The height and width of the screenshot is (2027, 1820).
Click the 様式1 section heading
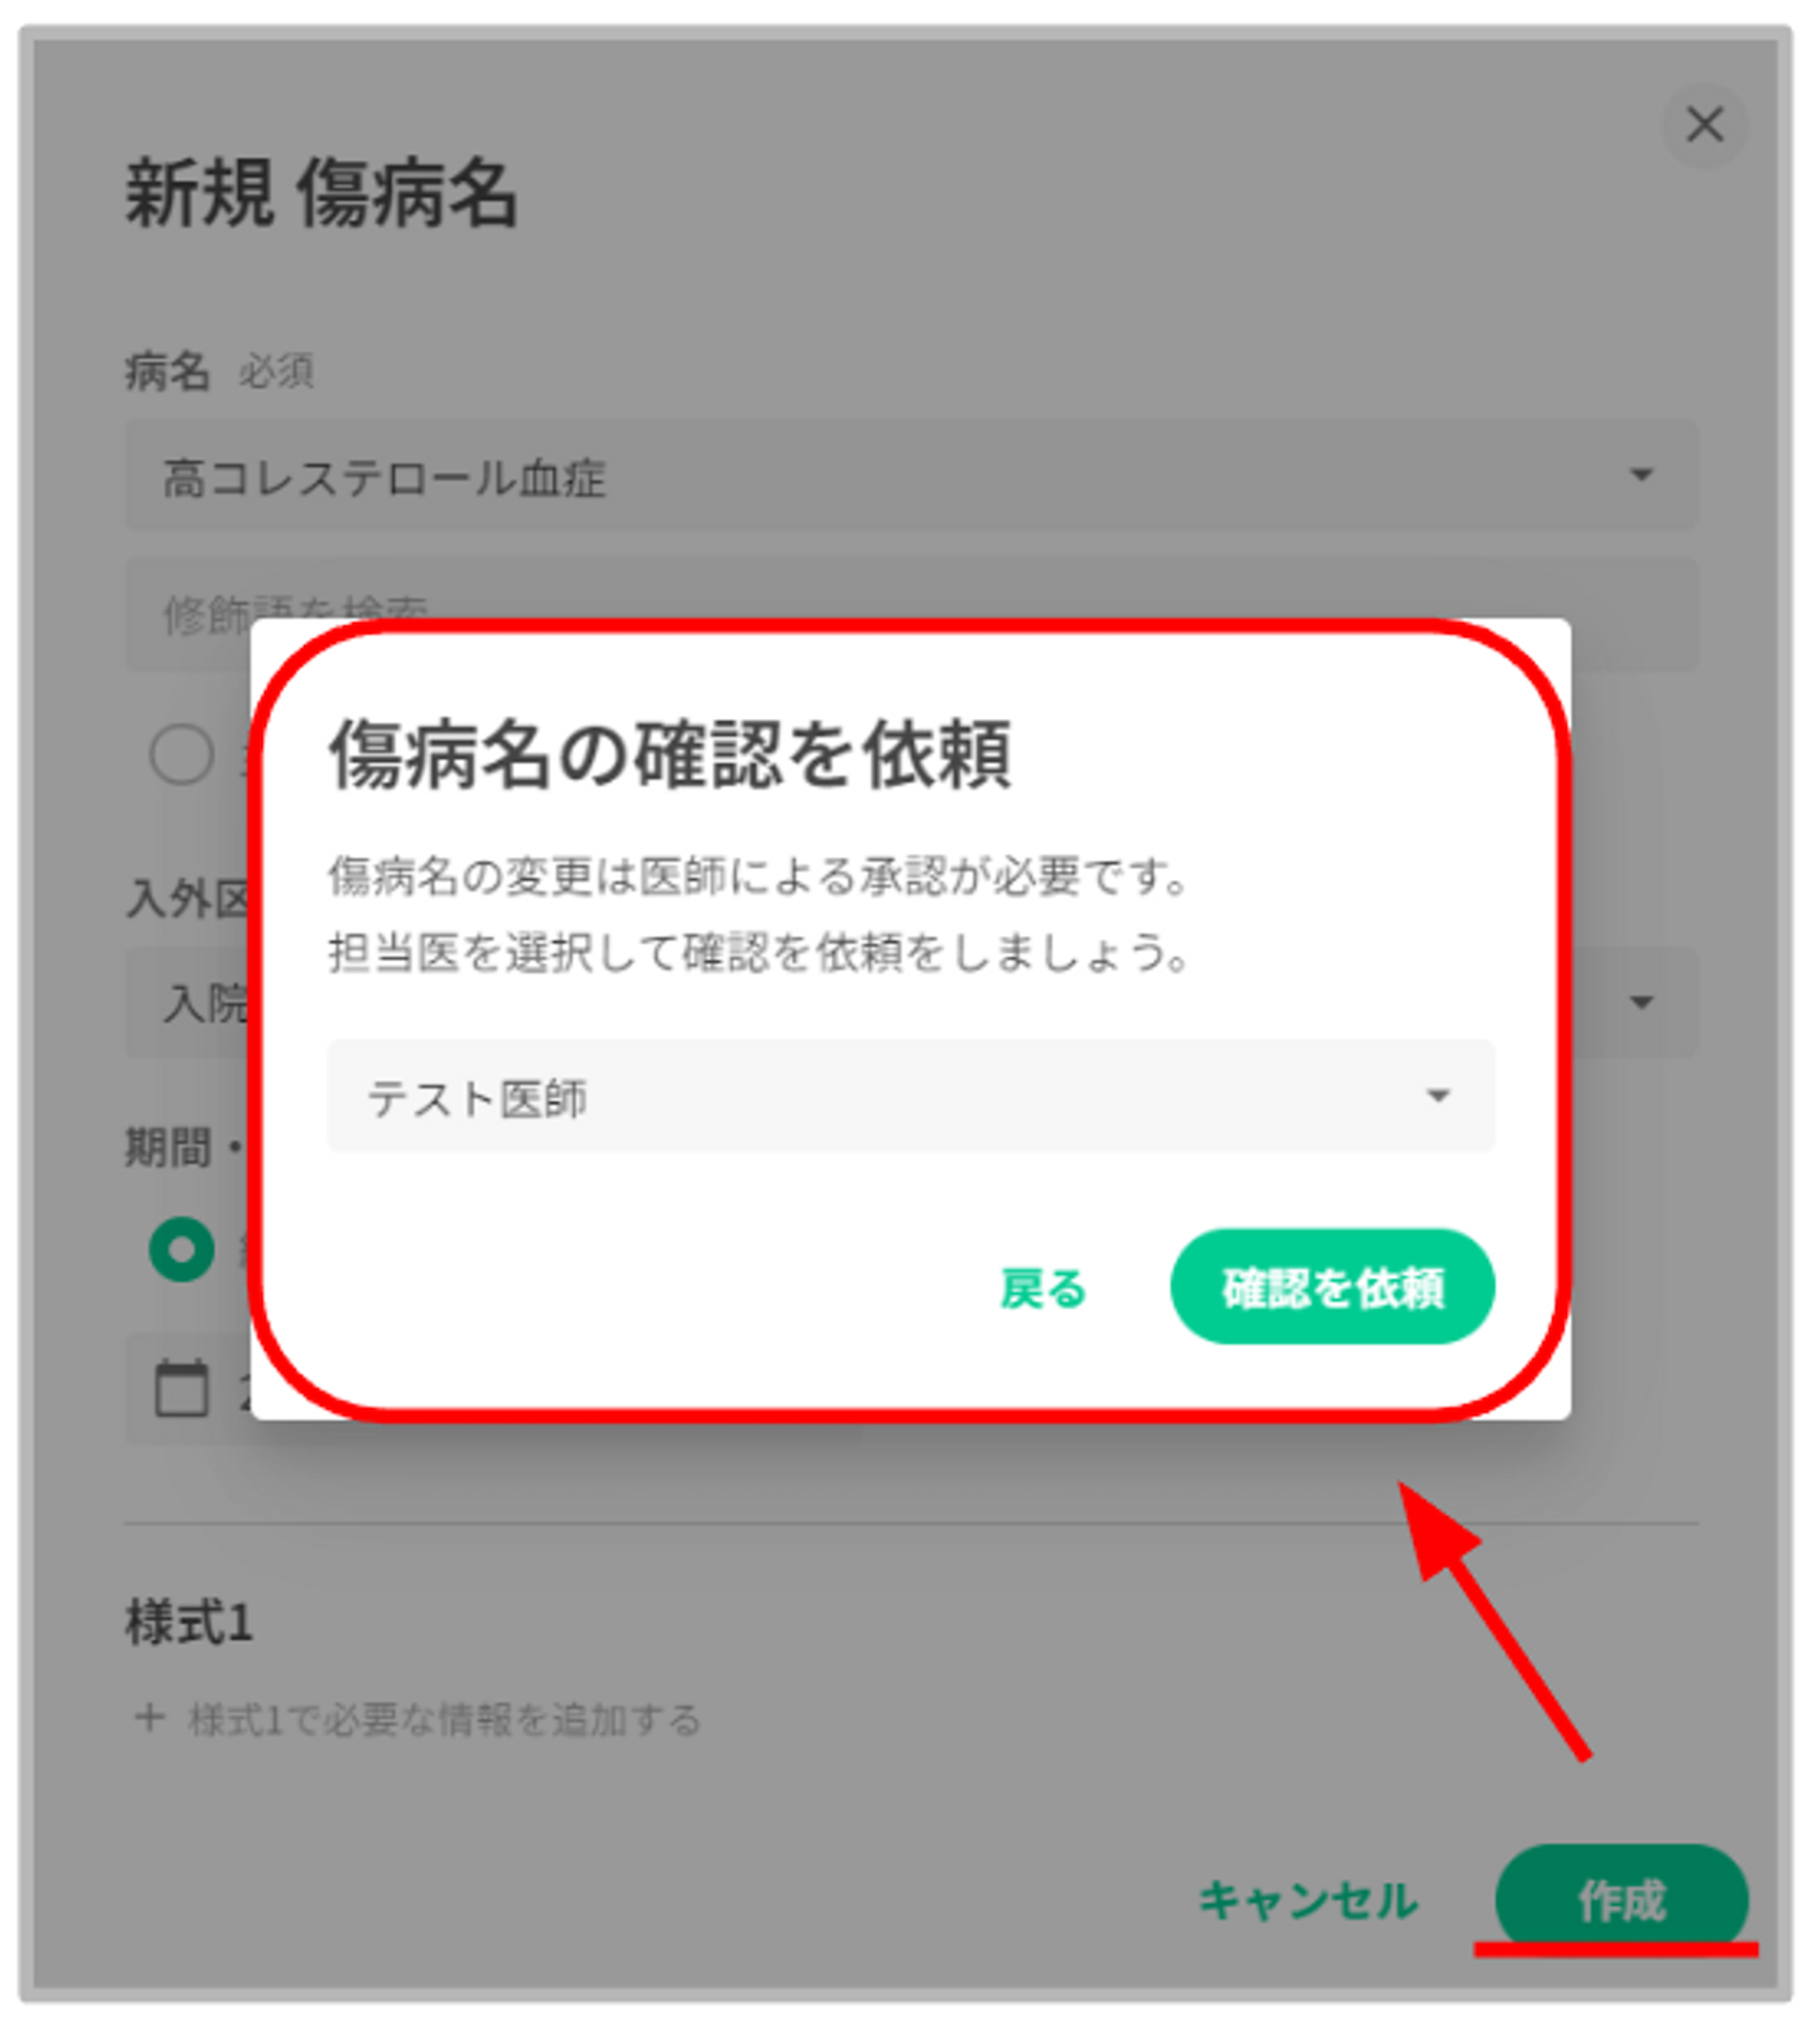[x=189, y=1621]
